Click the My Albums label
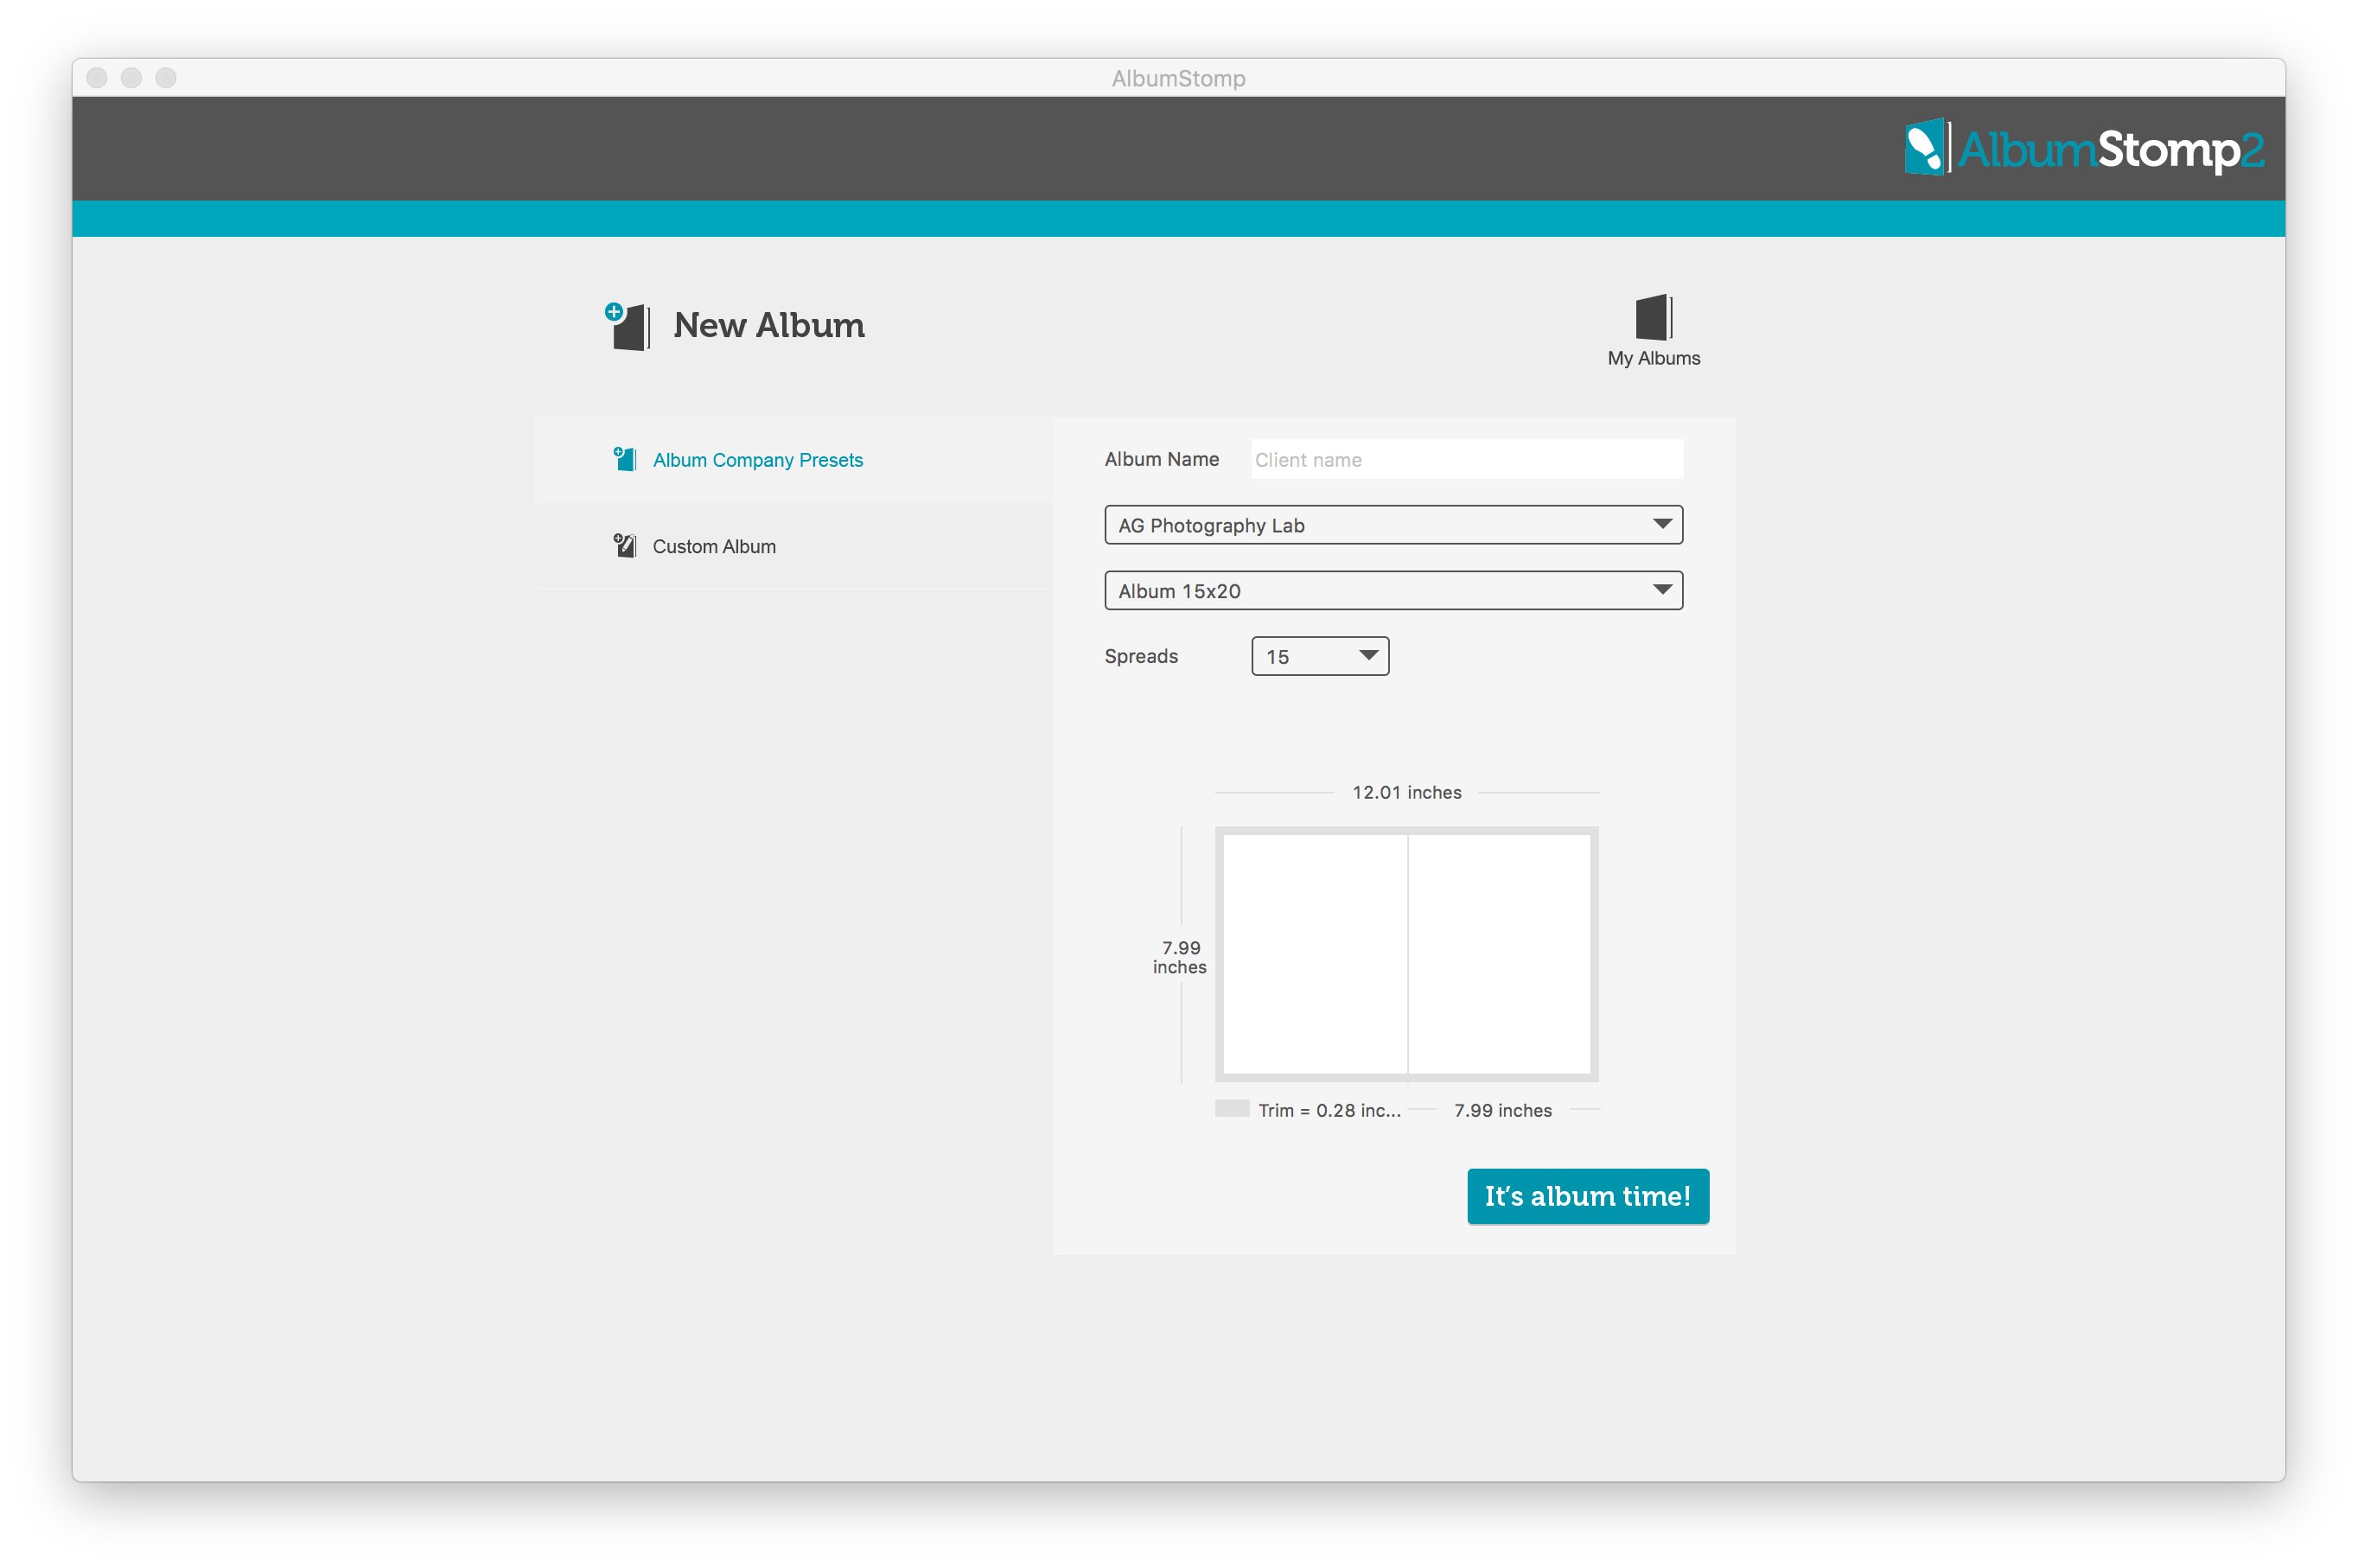2358x1568 pixels. point(1653,358)
